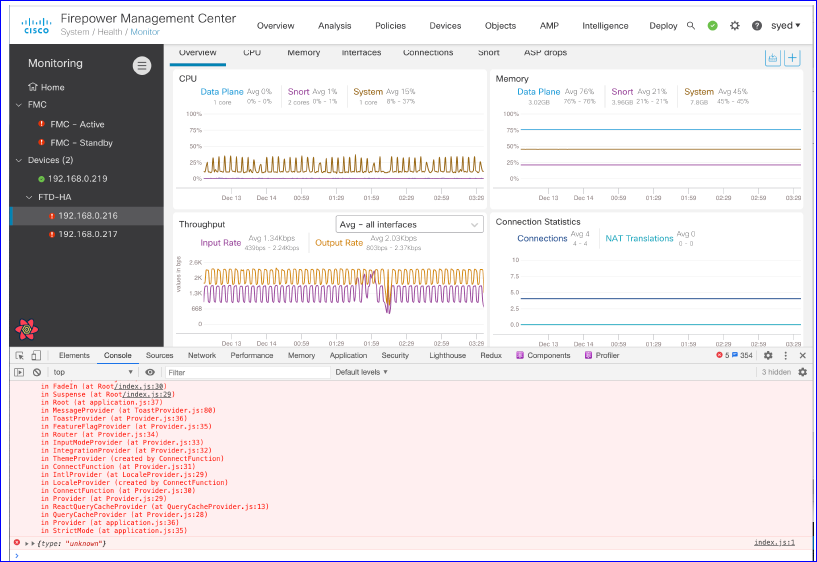Clear the console with the ban icon
The height and width of the screenshot is (562, 817).
[x=37, y=372]
